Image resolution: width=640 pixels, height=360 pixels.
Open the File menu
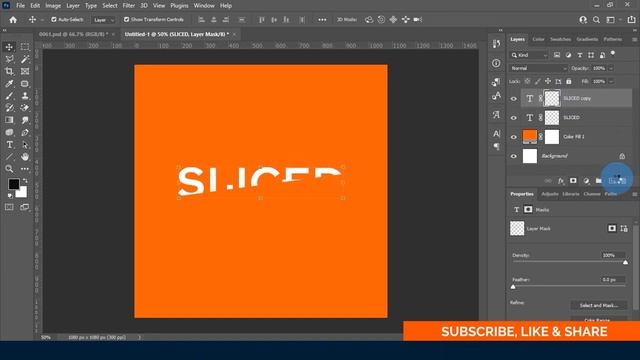tap(20, 6)
